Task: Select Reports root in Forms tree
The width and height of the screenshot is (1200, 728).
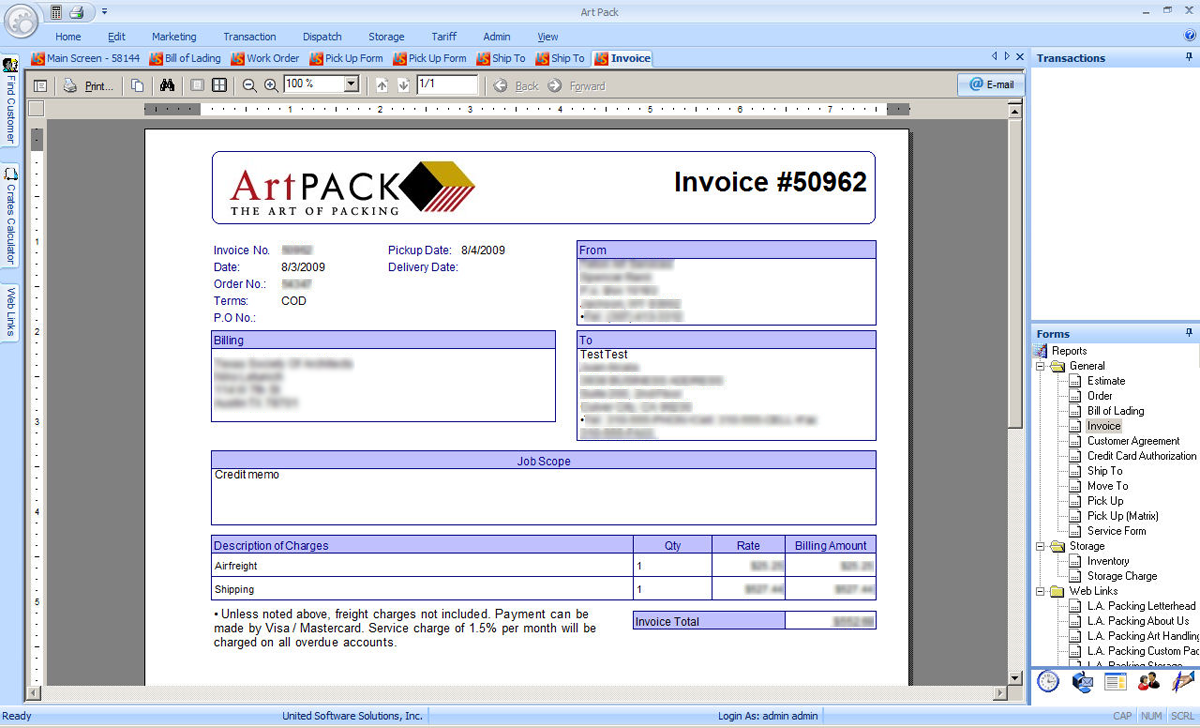Action: pos(1069,351)
